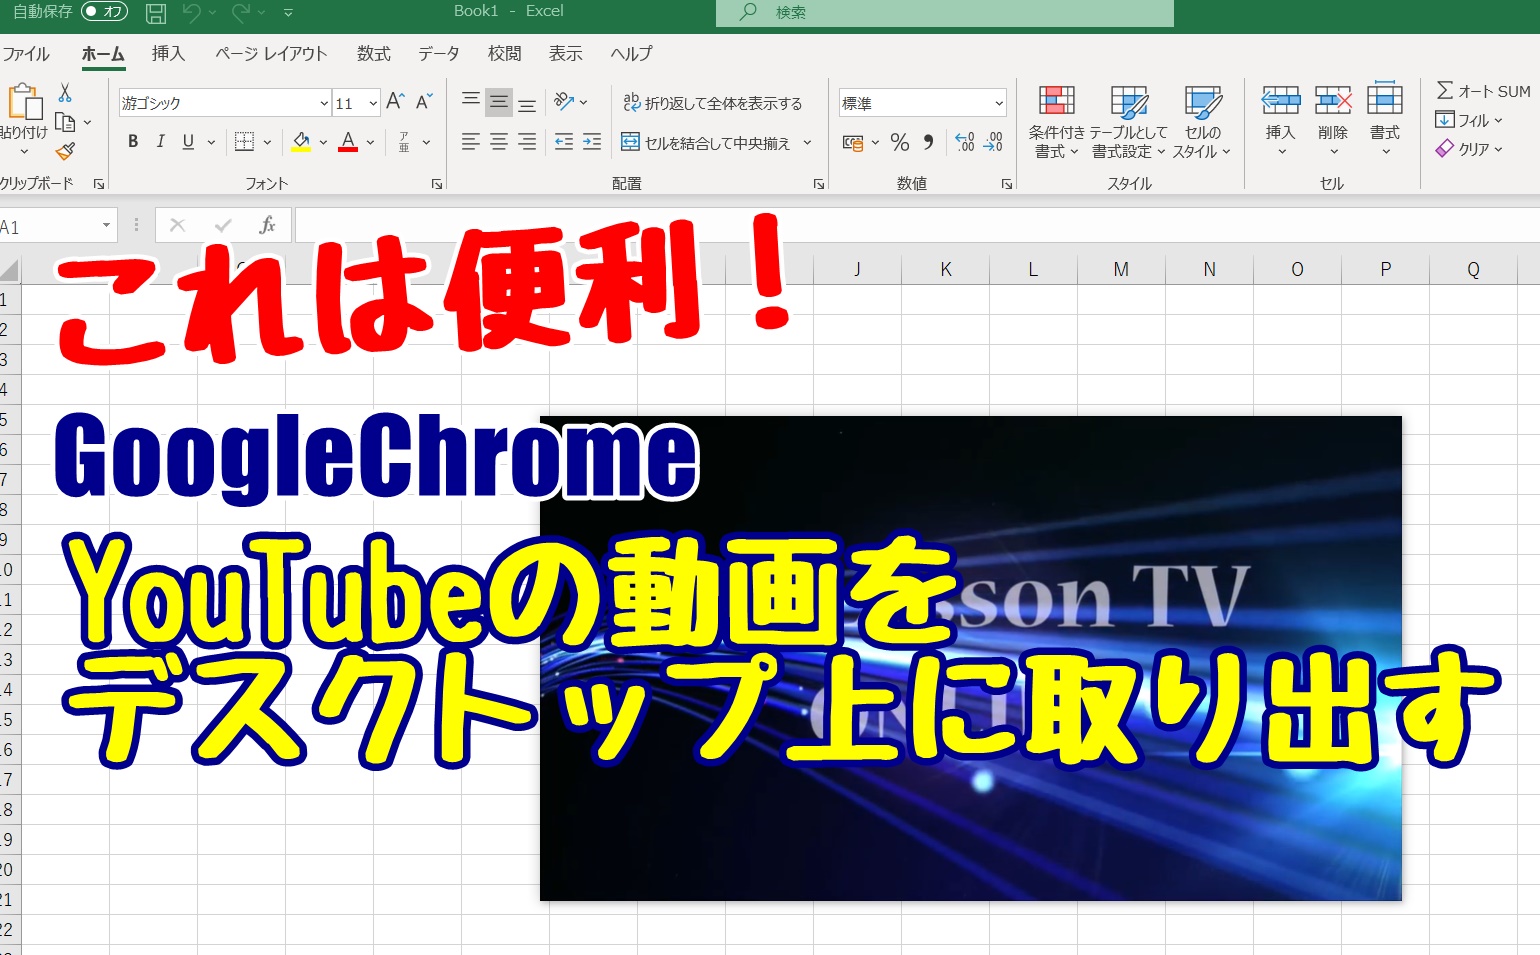Open the ファイル tab
The width and height of the screenshot is (1540, 955).
pos(25,54)
